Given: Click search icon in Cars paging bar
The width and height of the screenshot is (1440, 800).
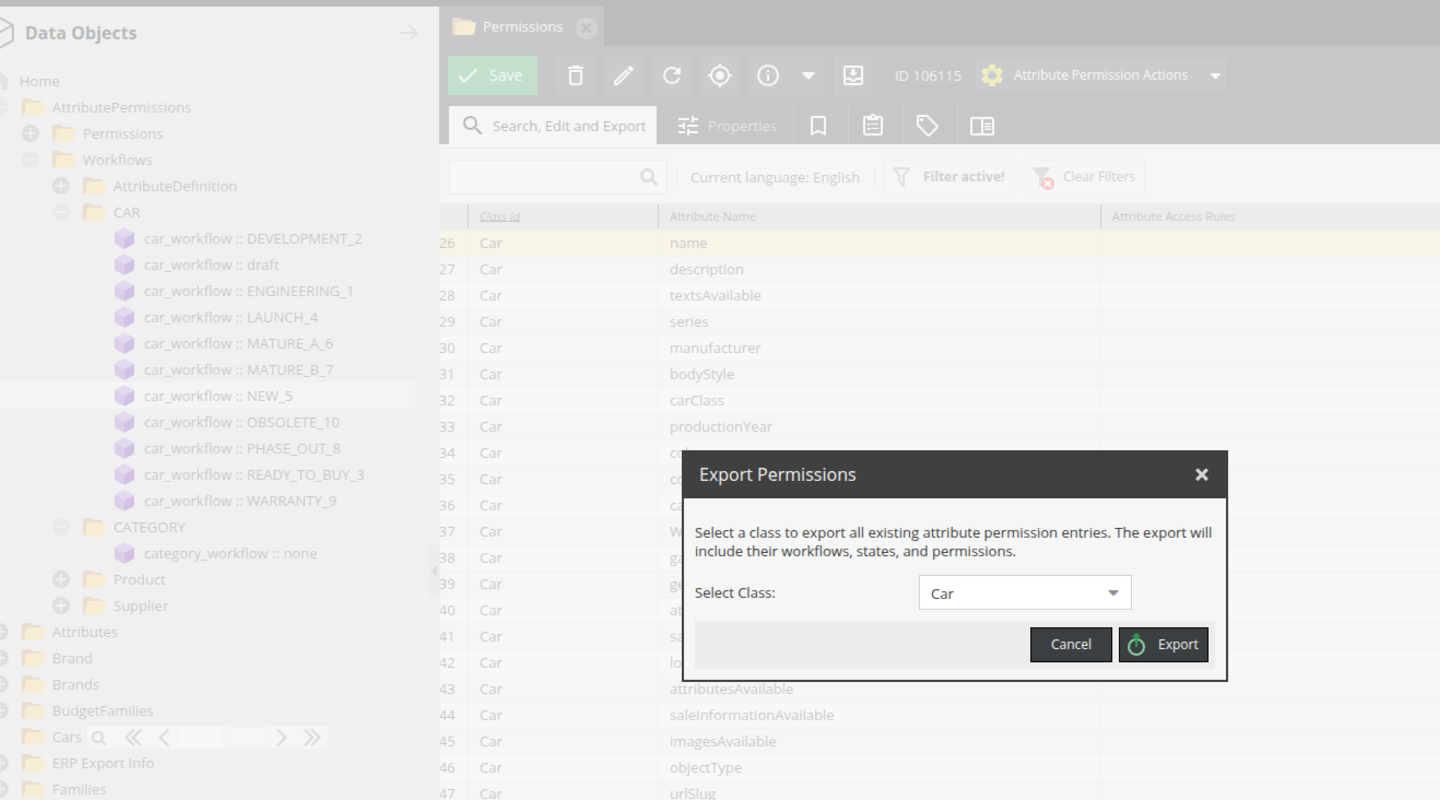Looking at the screenshot, I should 98,738.
